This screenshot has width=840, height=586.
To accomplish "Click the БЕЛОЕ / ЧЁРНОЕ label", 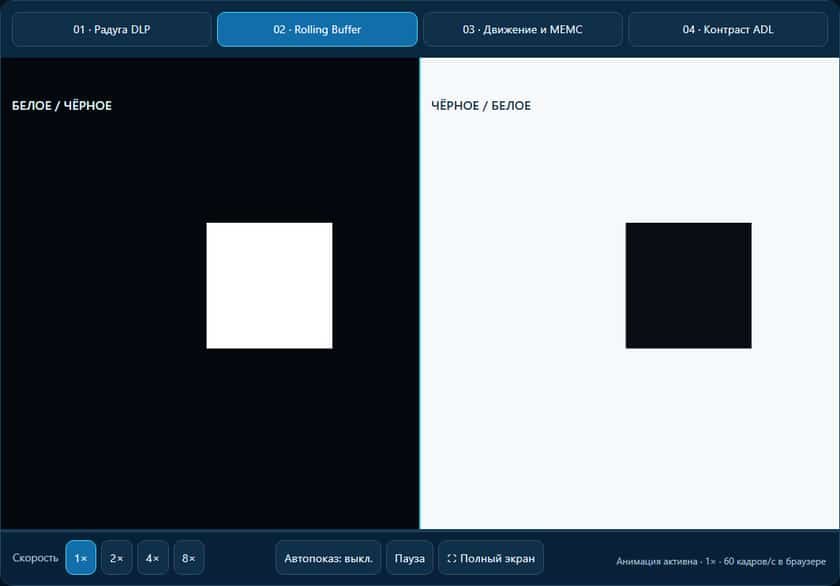I will 62,106.
